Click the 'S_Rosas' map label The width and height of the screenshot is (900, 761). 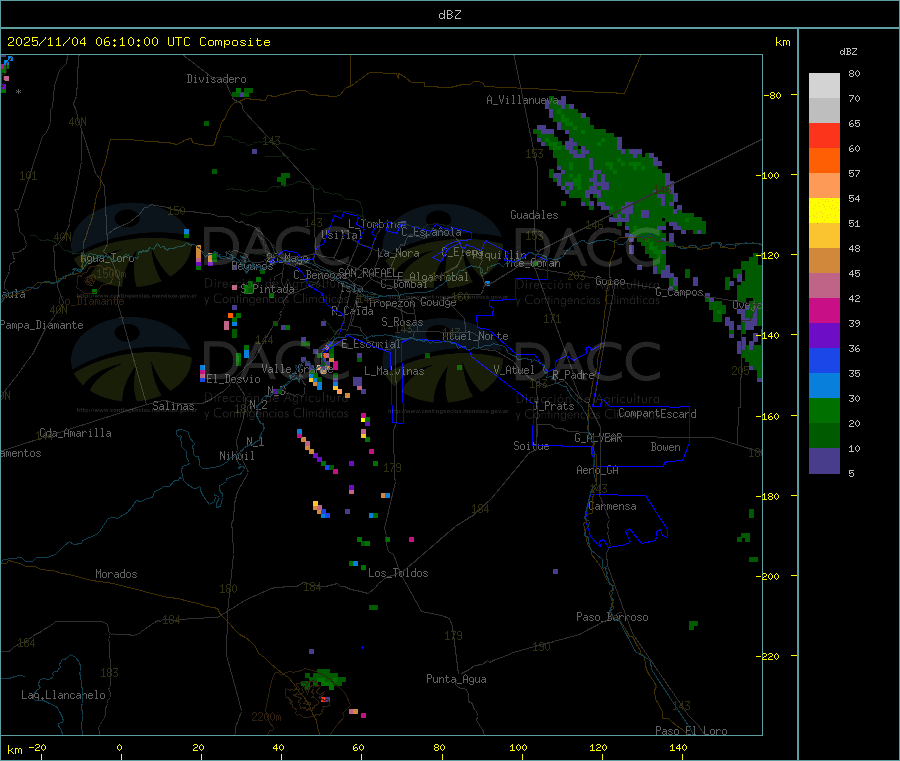402,322
